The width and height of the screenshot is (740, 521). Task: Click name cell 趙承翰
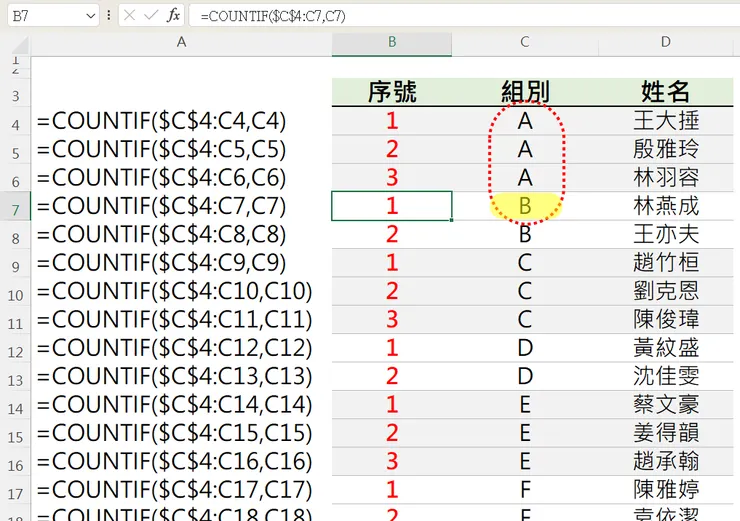(665, 461)
